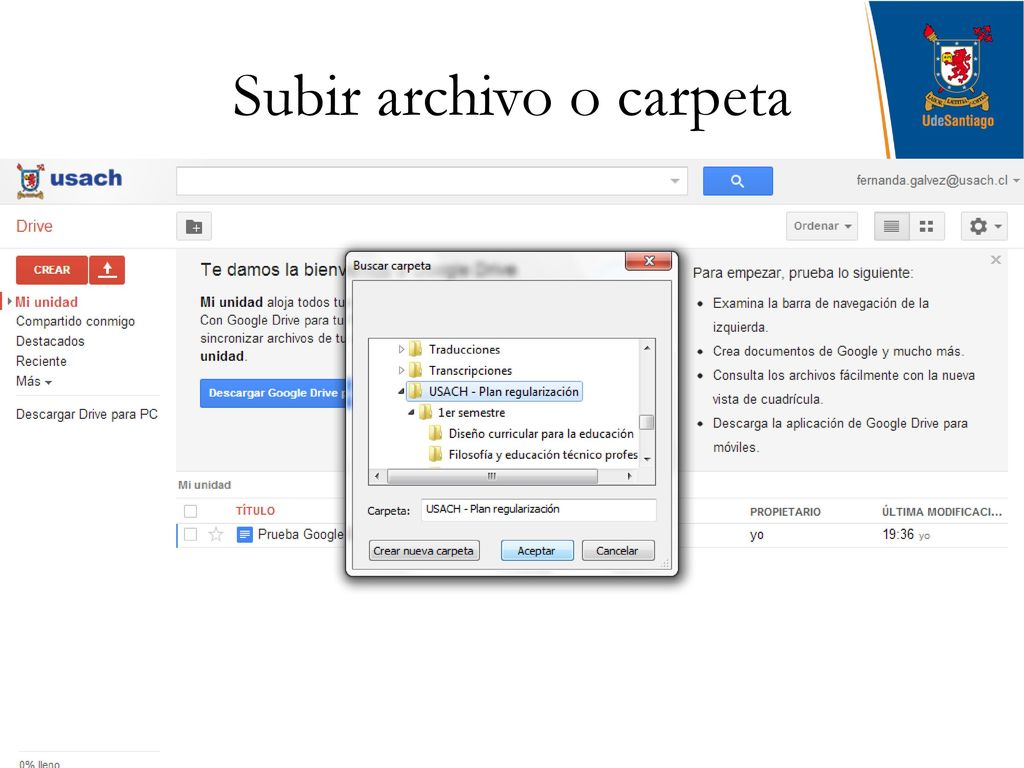Viewport: 1024px width, 768px height.
Task: Click the Drive heading link
Action: [34, 226]
